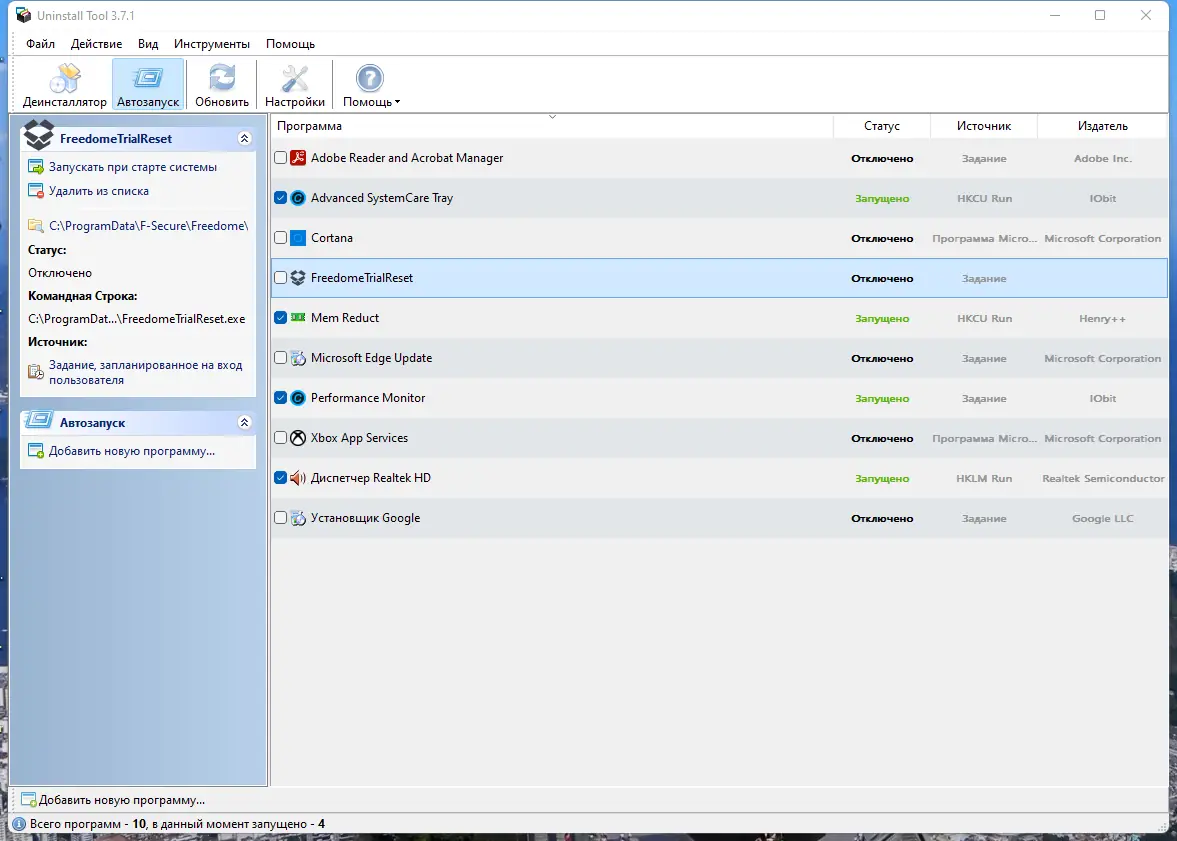Viewport: 1177px width, 841px height.
Task: Click the Обновить refresh icon
Action: click(x=221, y=78)
